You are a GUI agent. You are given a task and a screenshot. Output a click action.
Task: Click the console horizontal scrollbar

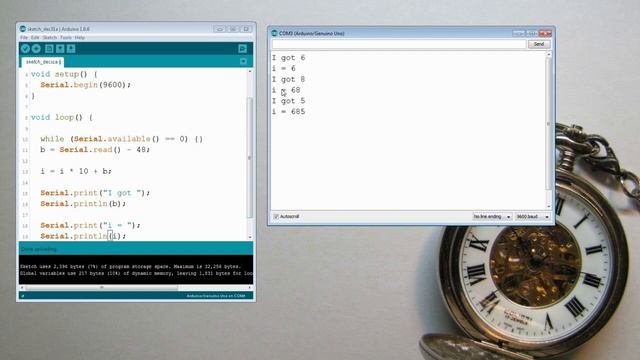click(x=101, y=287)
